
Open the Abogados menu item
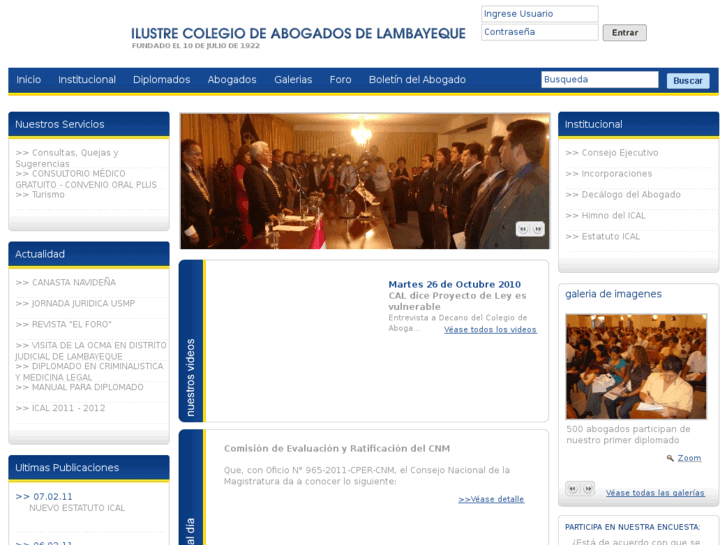coord(232,80)
